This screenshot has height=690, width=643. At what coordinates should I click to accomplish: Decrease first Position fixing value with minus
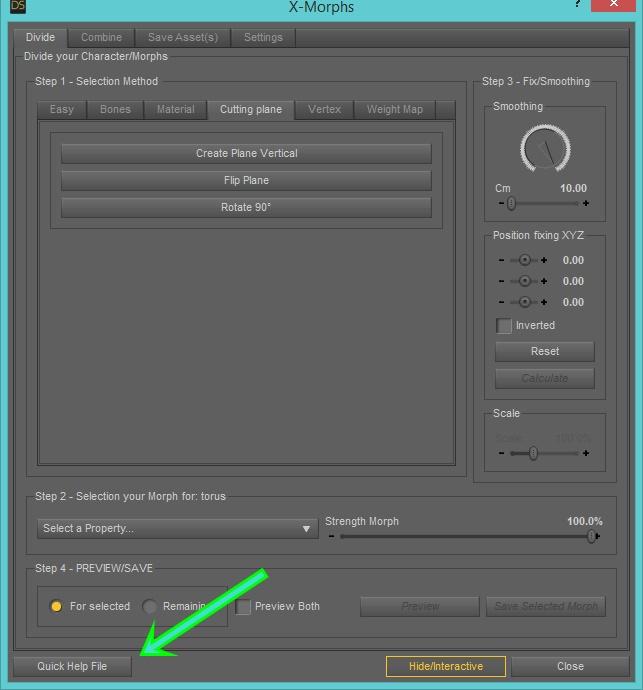[501, 260]
